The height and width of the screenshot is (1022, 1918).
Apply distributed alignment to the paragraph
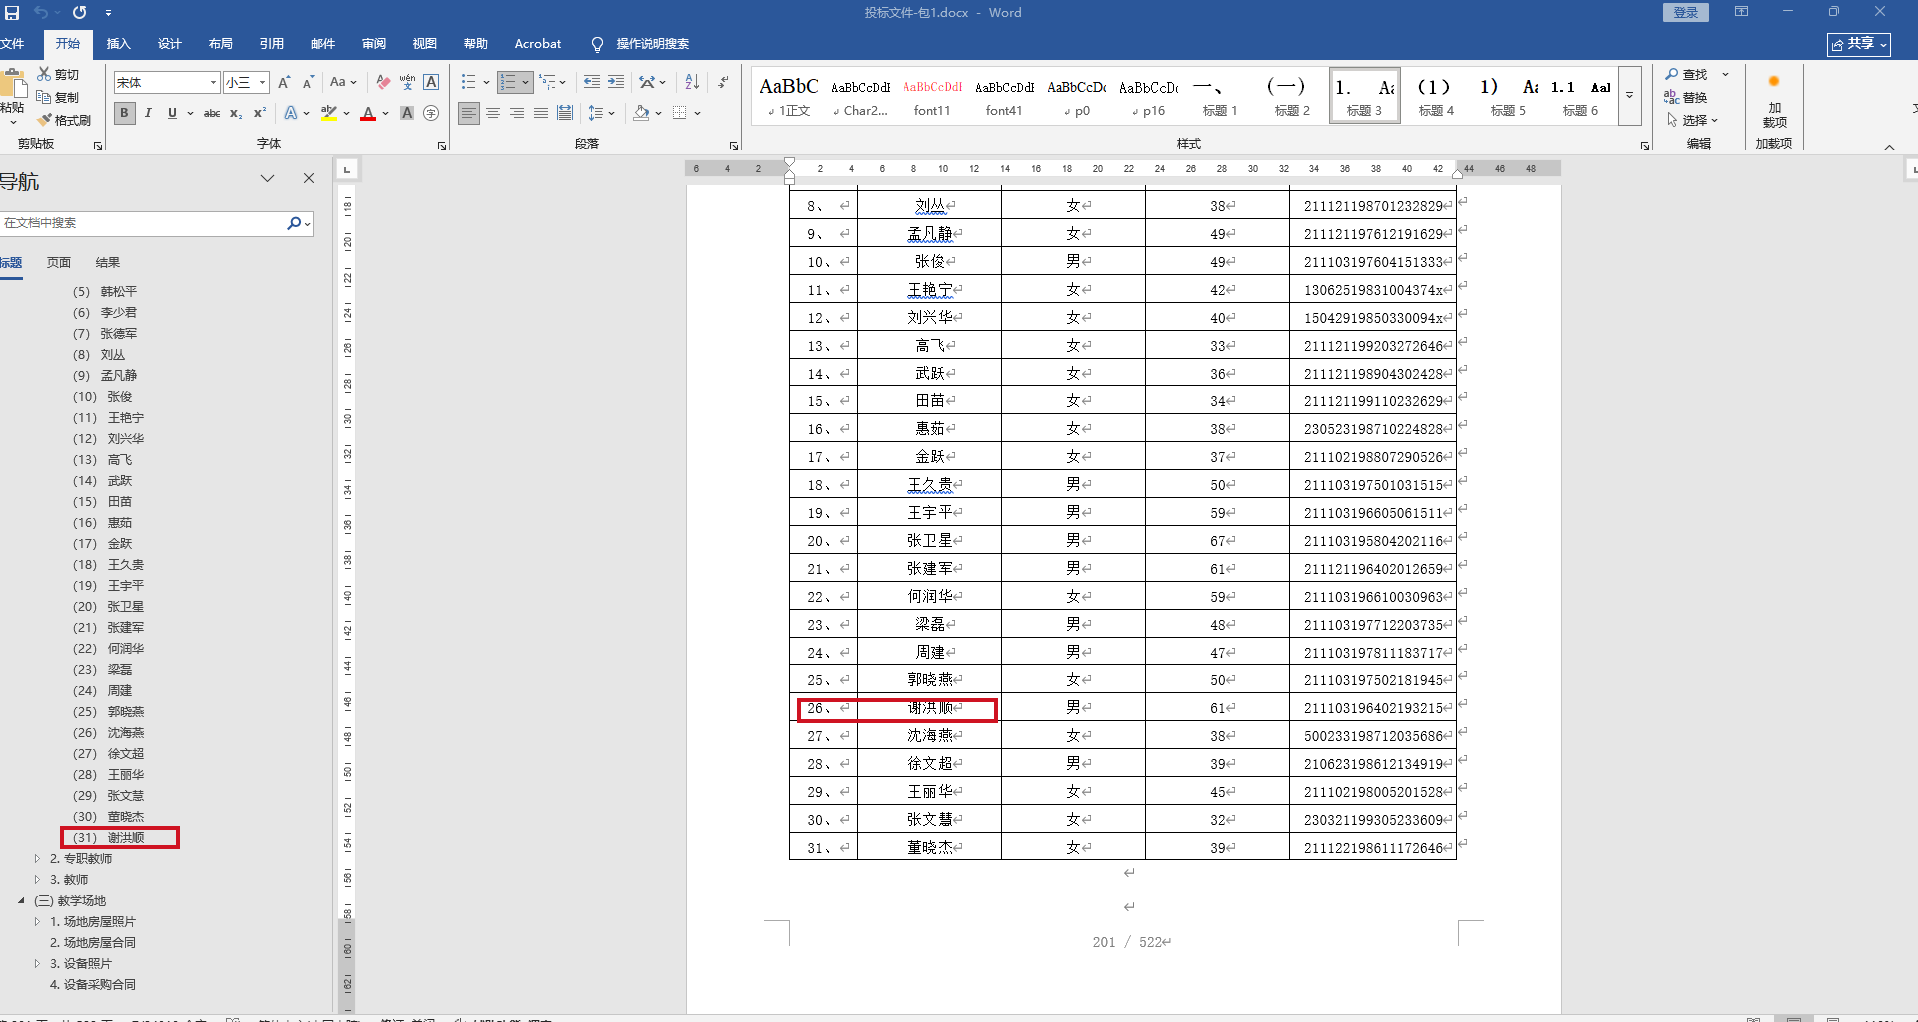coord(565,113)
